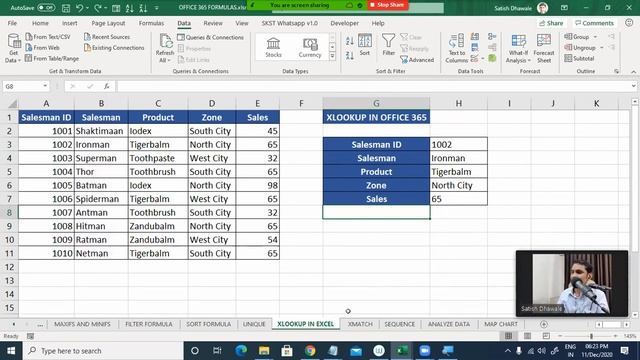
Task: Open the feedback smiley icon
Action: [629, 23]
